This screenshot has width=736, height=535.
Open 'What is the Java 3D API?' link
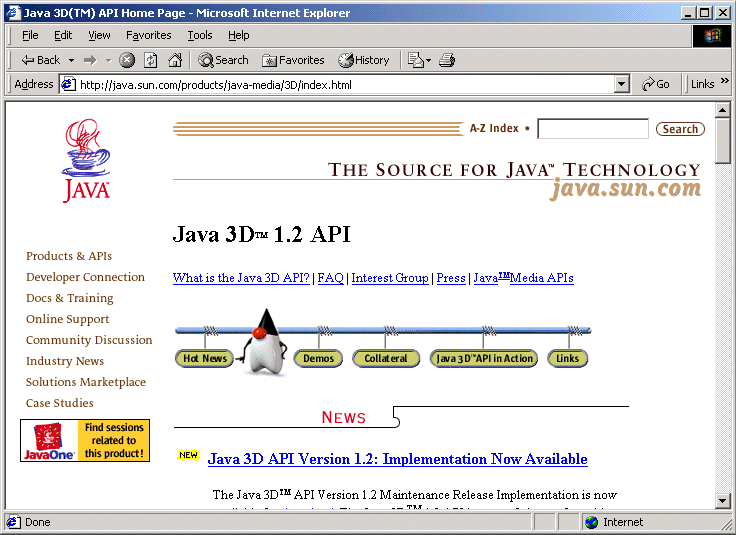click(241, 278)
